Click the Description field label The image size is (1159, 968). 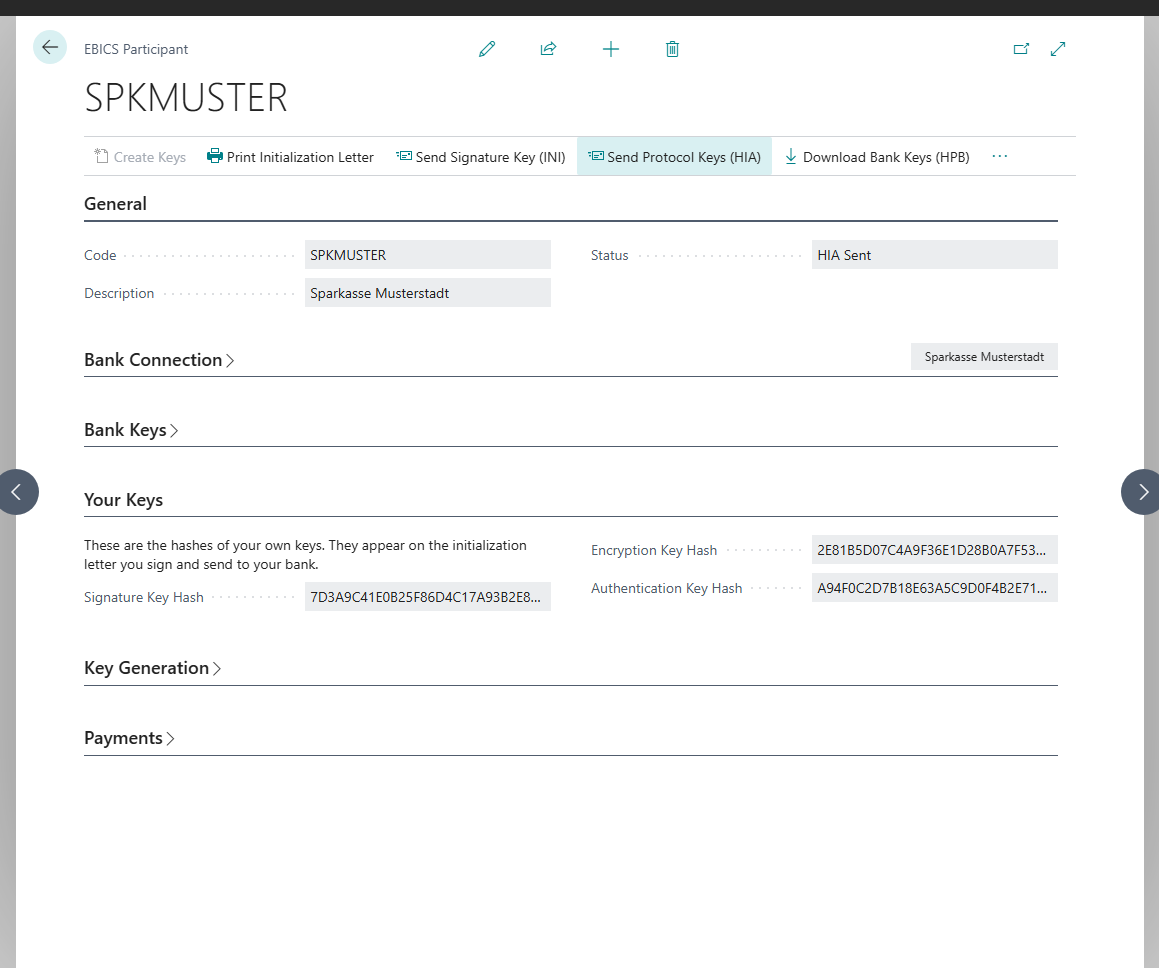pyautogui.click(x=119, y=293)
